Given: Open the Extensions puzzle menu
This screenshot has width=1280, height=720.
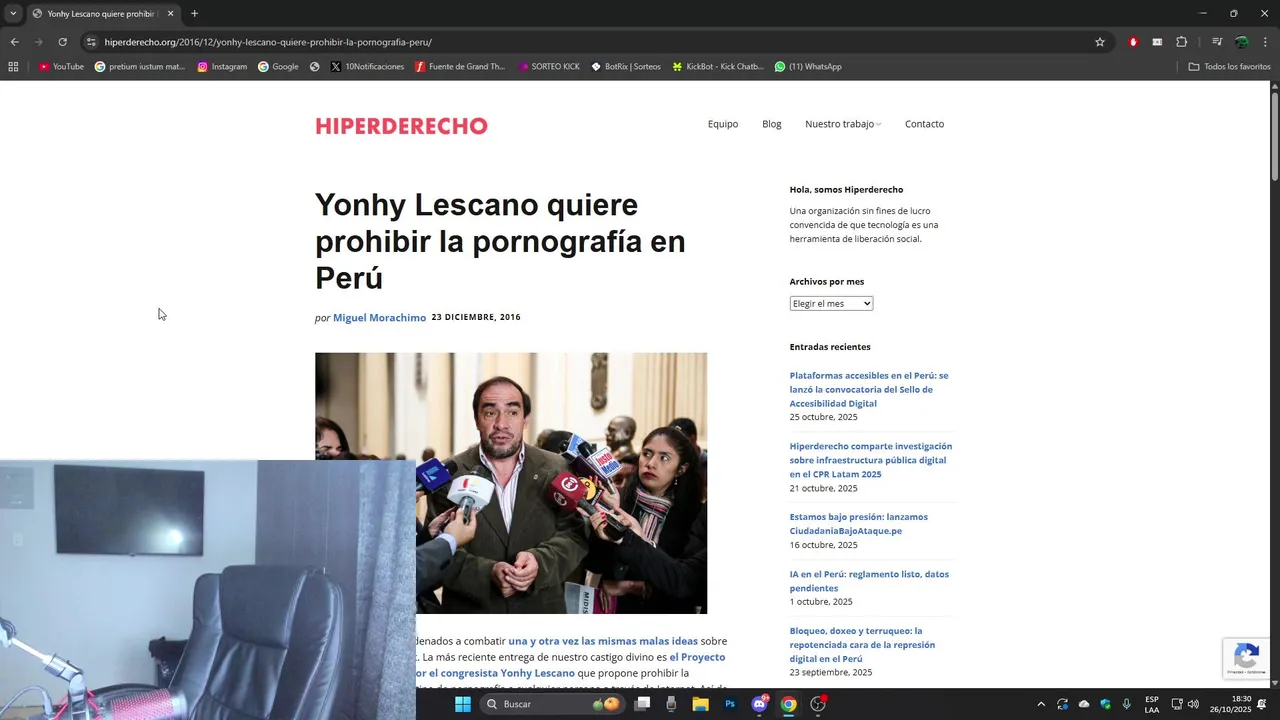Looking at the screenshot, I should pos(1181,42).
